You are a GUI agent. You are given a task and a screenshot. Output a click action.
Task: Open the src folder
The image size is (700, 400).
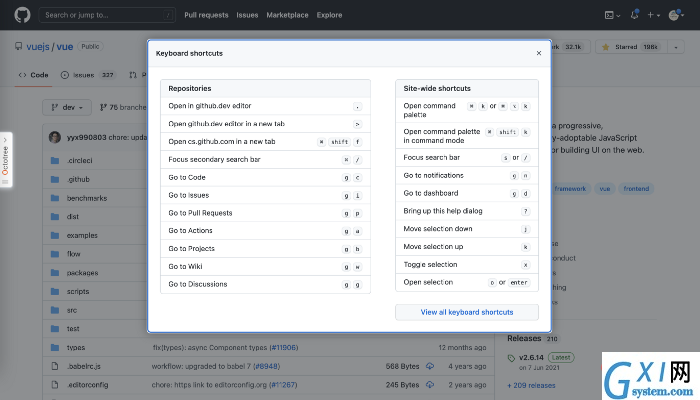tap(72, 310)
